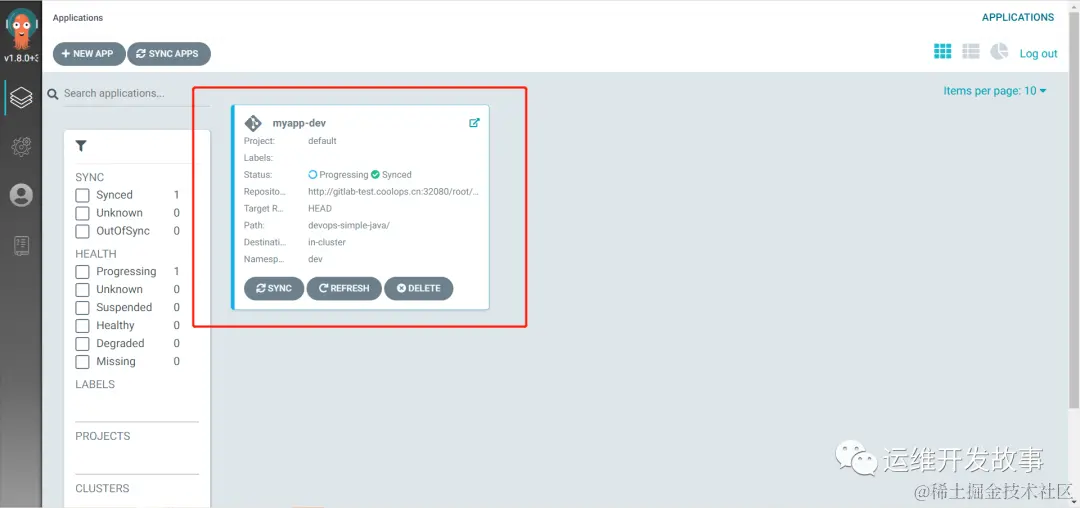Screen dimensions: 1080x508
Task: Click the Applications breadcrumb
Action: (78, 18)
